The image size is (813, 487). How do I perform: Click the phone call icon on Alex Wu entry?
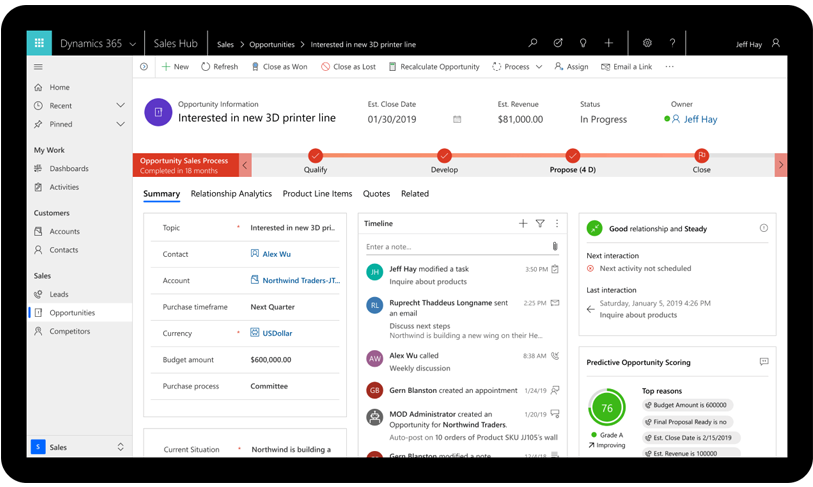(555, 356)
